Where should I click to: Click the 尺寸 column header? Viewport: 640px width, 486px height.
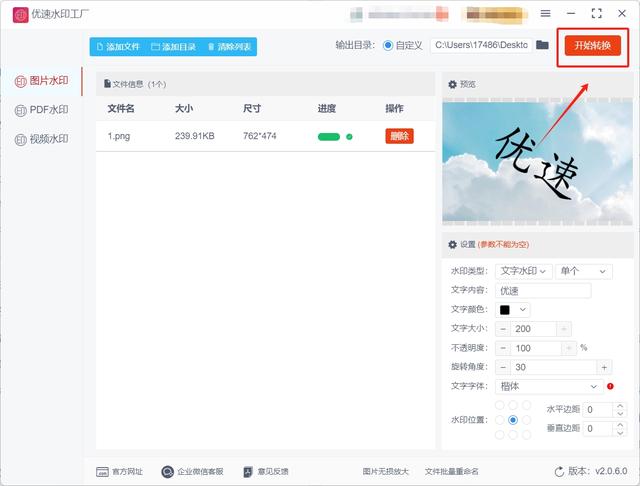[252, 109]
